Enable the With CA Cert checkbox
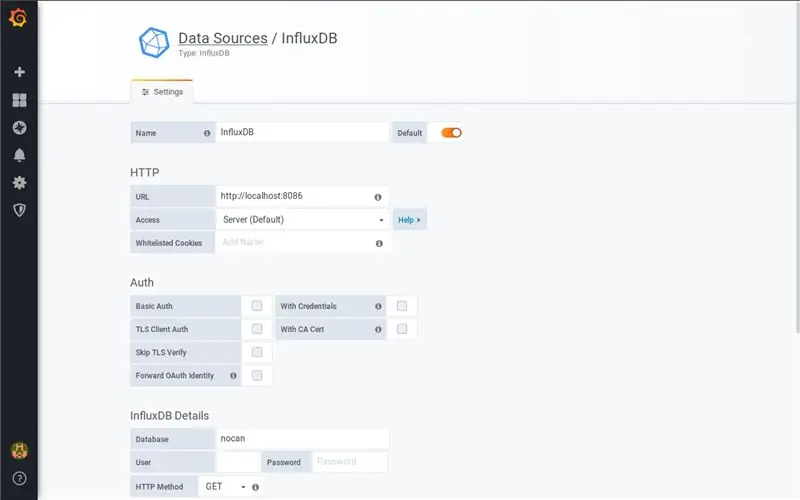 pyautogui.click(x=402, y=329)
